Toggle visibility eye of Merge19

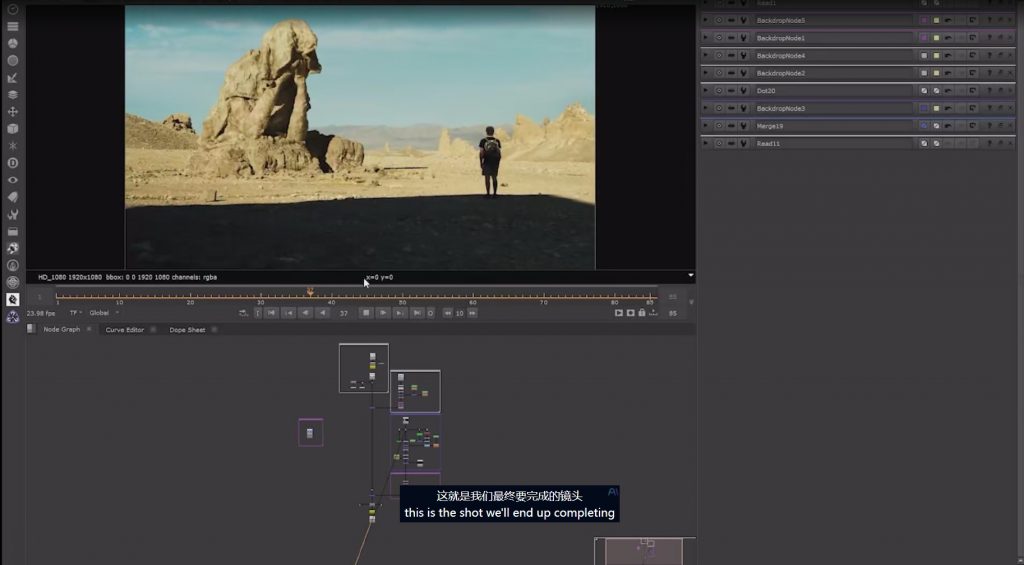pos(719,125)
